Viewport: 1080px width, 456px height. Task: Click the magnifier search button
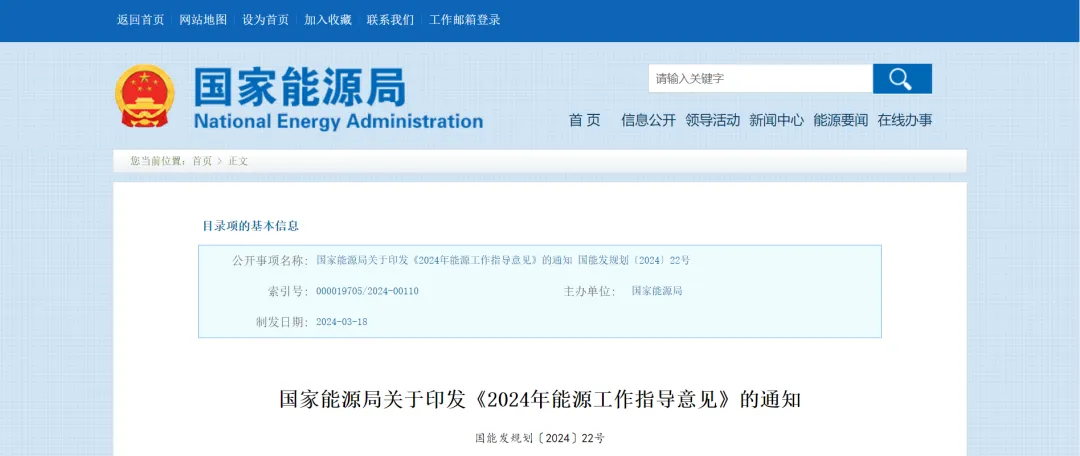(x=902, y=79)
